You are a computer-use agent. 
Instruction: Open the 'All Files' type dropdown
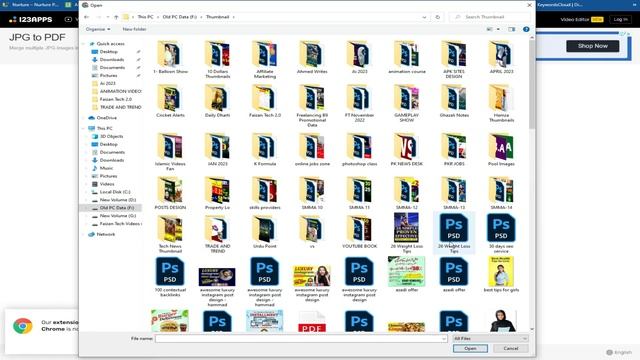[490, 338]
